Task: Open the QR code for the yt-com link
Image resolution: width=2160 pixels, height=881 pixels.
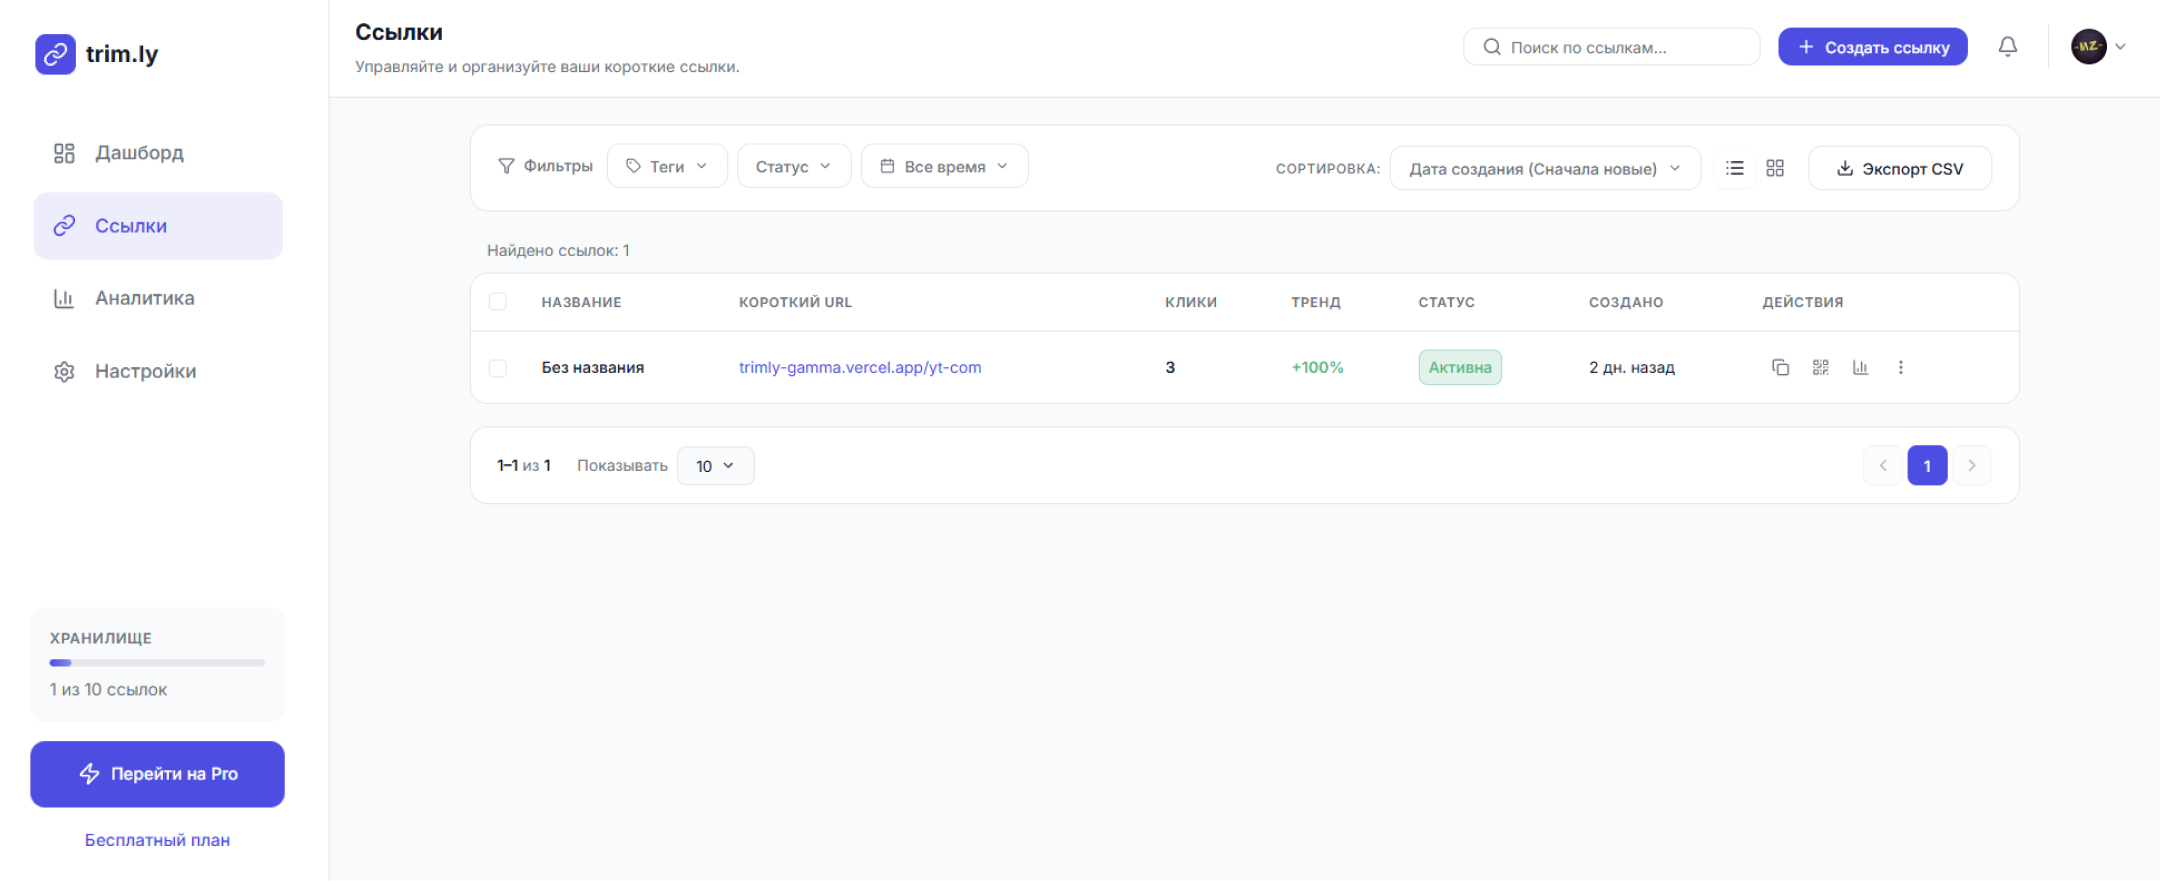Action: 1820,367
